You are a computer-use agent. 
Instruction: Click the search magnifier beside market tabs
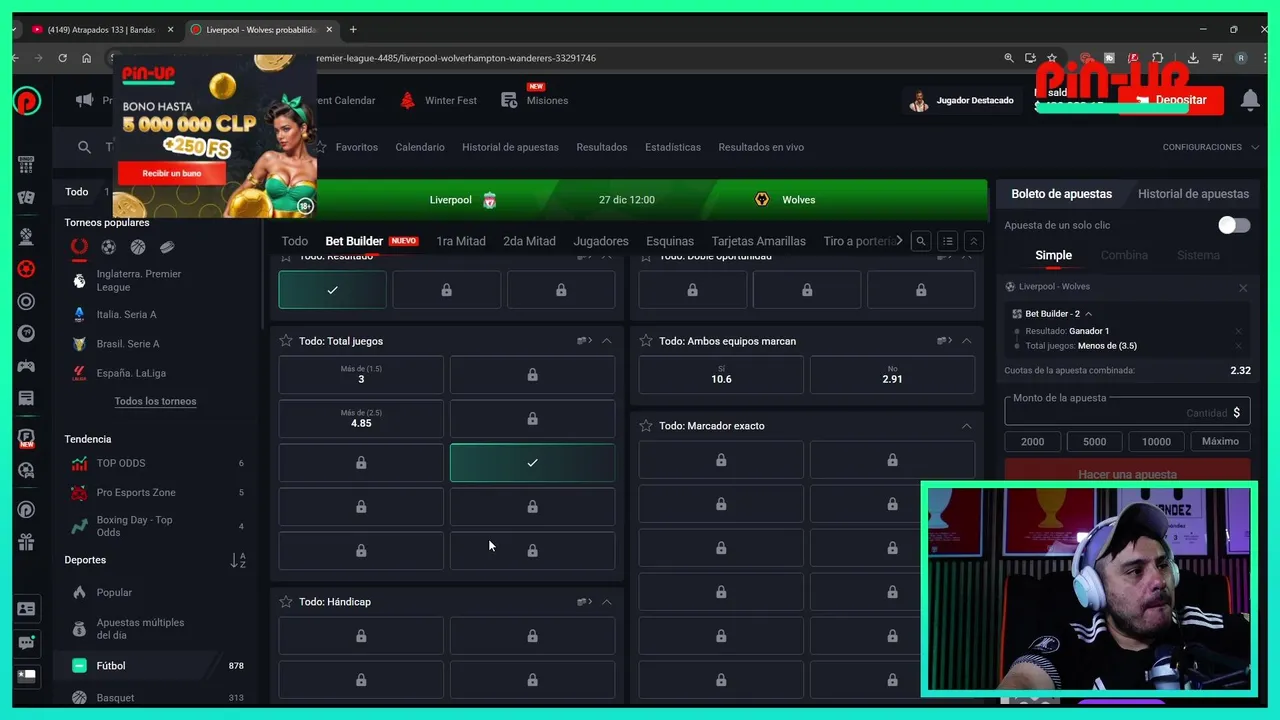[x=921, y=241]
